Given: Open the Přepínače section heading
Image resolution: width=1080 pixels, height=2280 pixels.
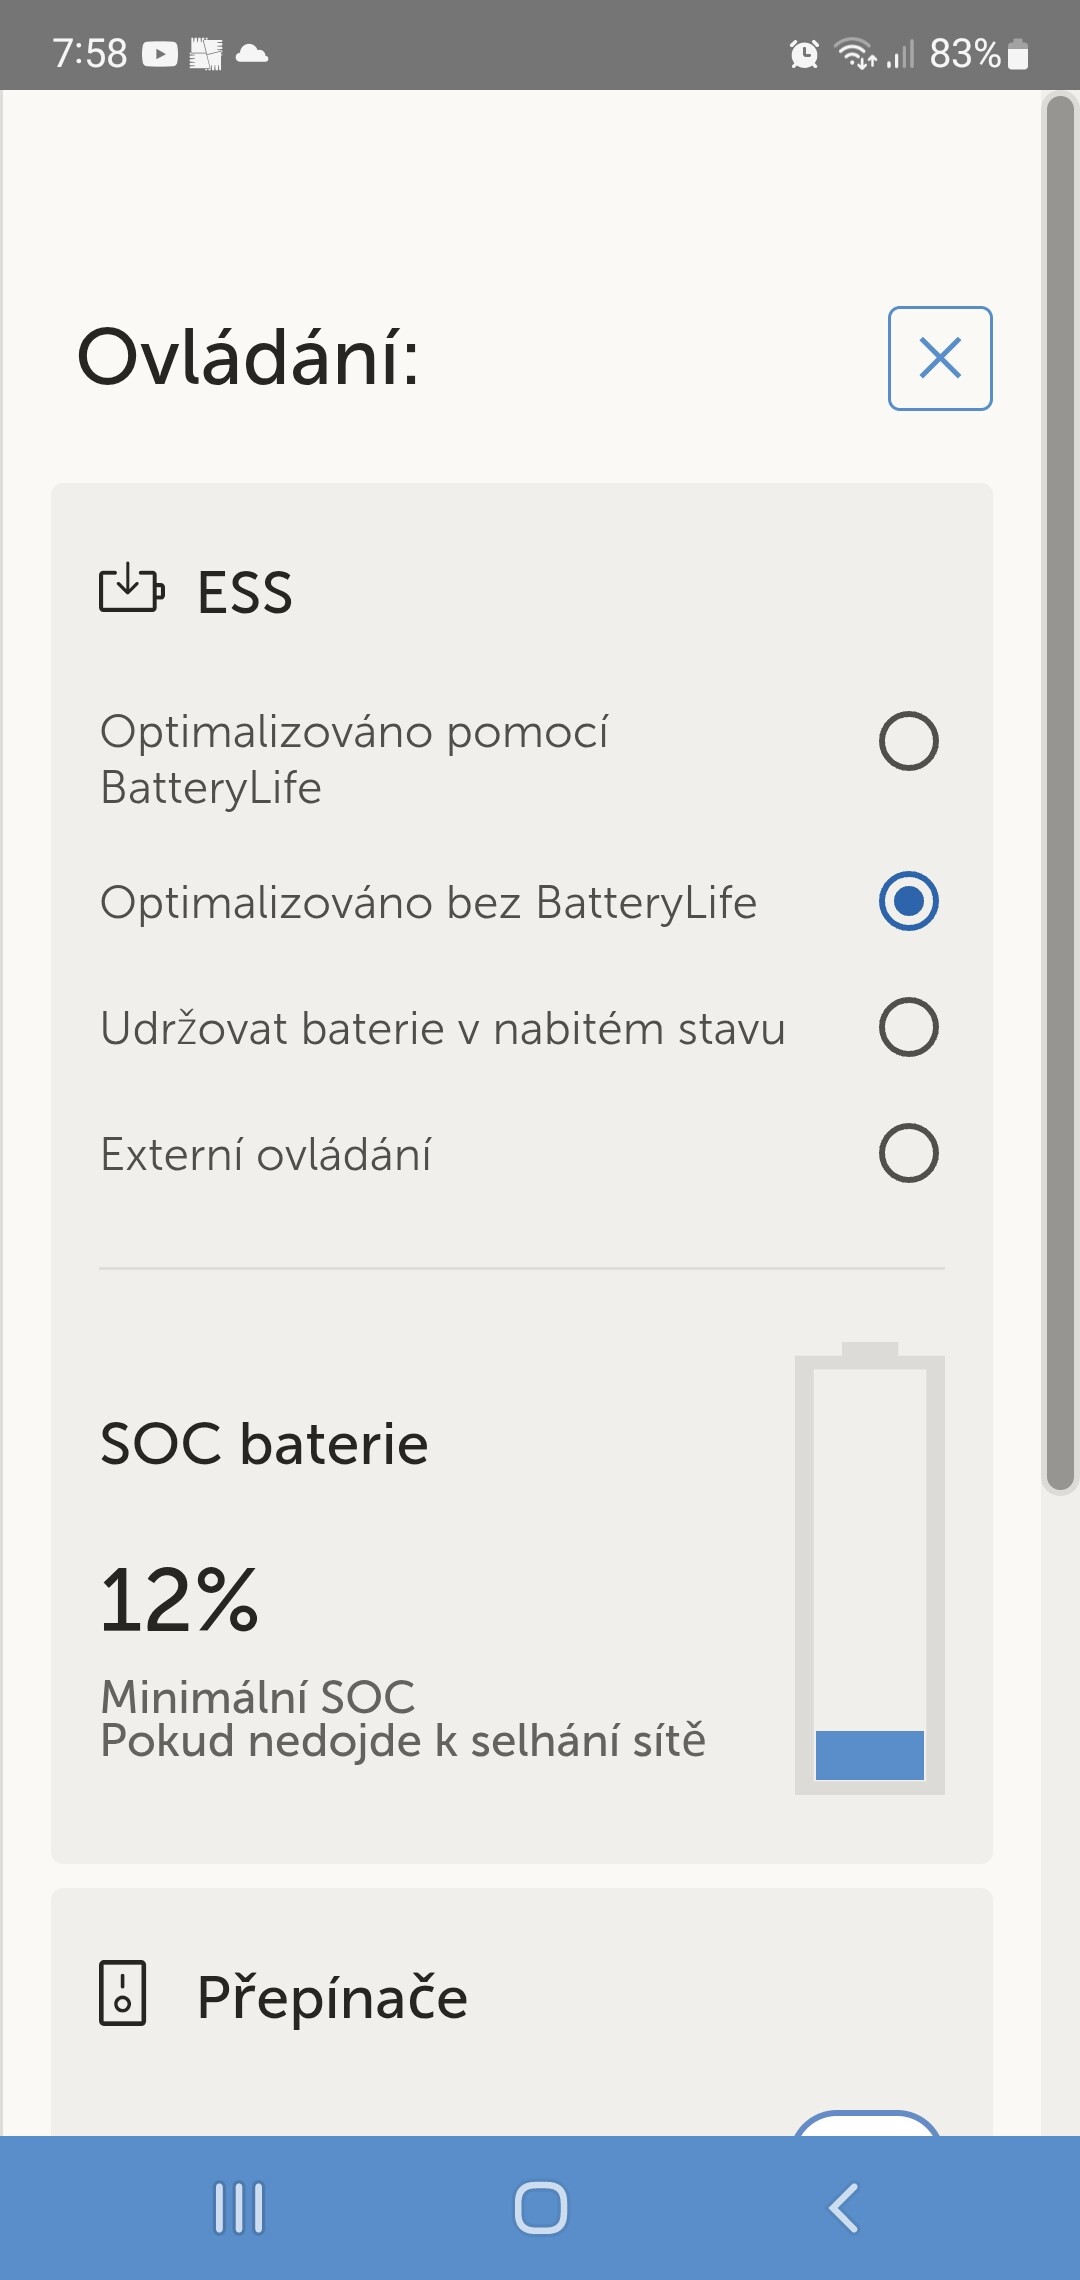Looking at the screenshot, I should point(332,1997).
